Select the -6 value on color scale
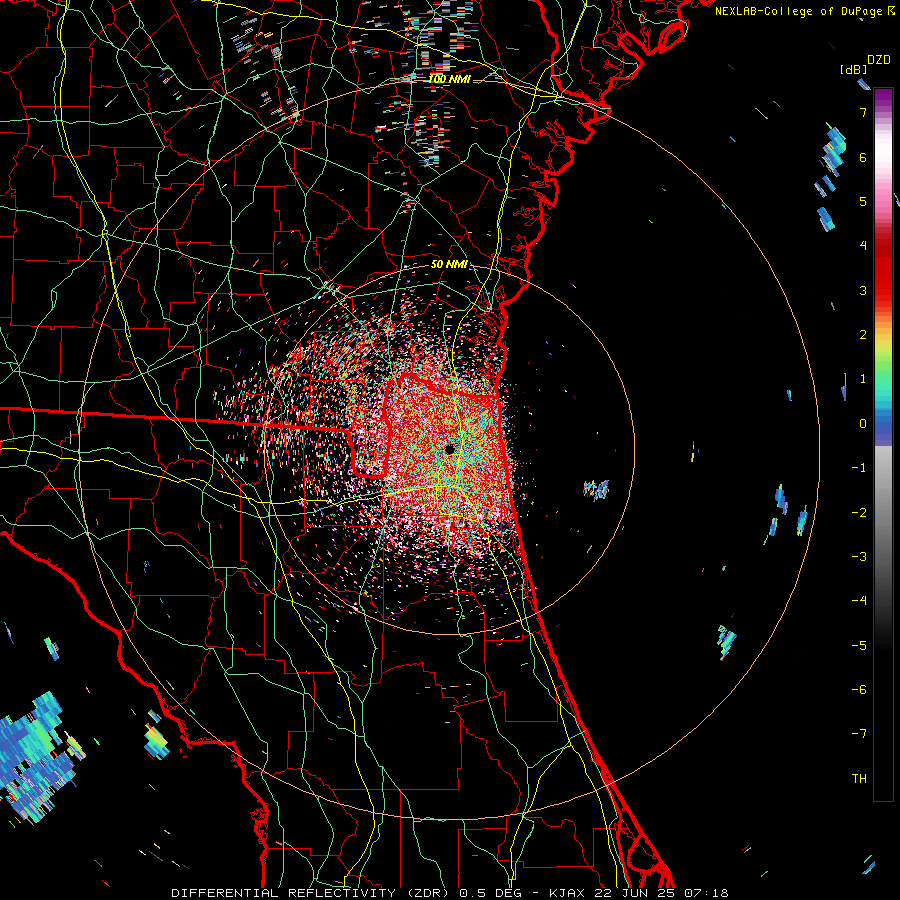900x900 pixels. point(859,689)
